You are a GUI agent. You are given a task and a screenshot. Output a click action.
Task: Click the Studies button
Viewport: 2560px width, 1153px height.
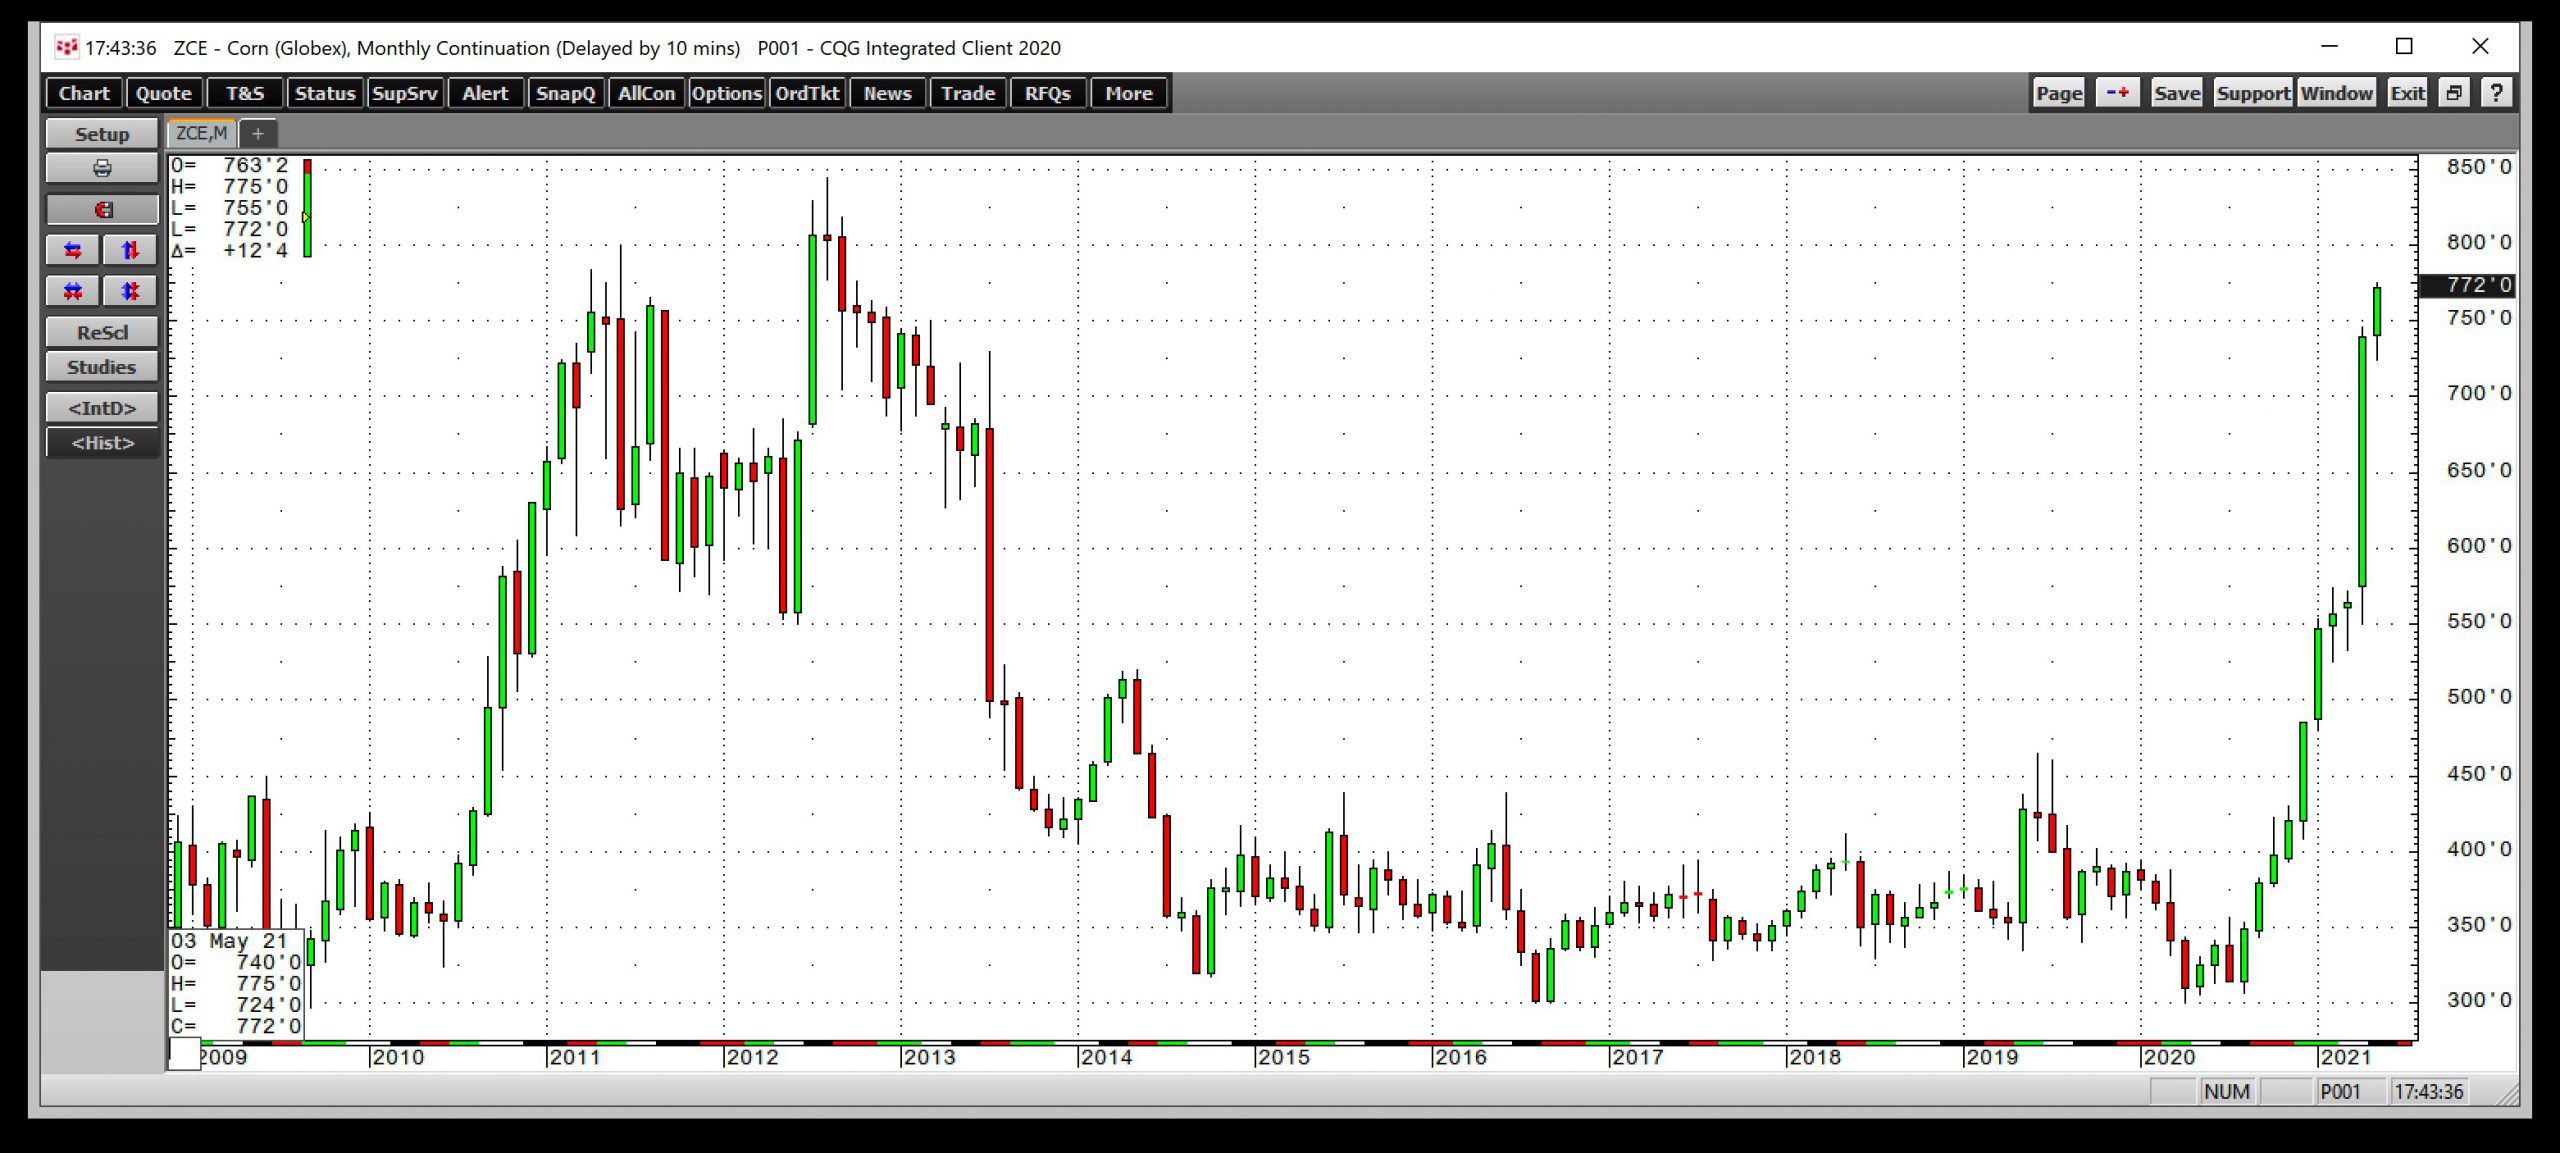[x=102, y=367]
